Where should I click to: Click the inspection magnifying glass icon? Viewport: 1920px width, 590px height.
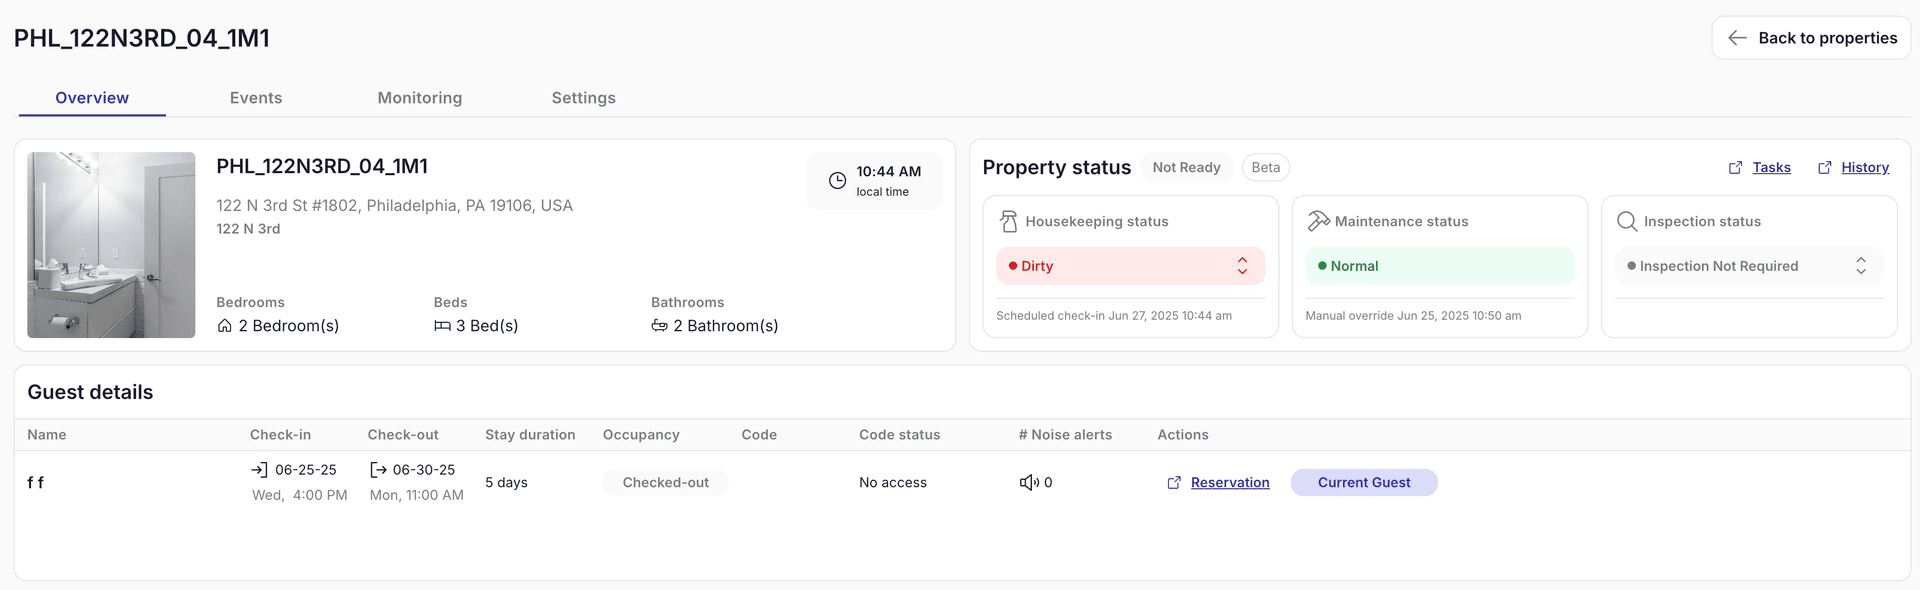pos(1627,221)
